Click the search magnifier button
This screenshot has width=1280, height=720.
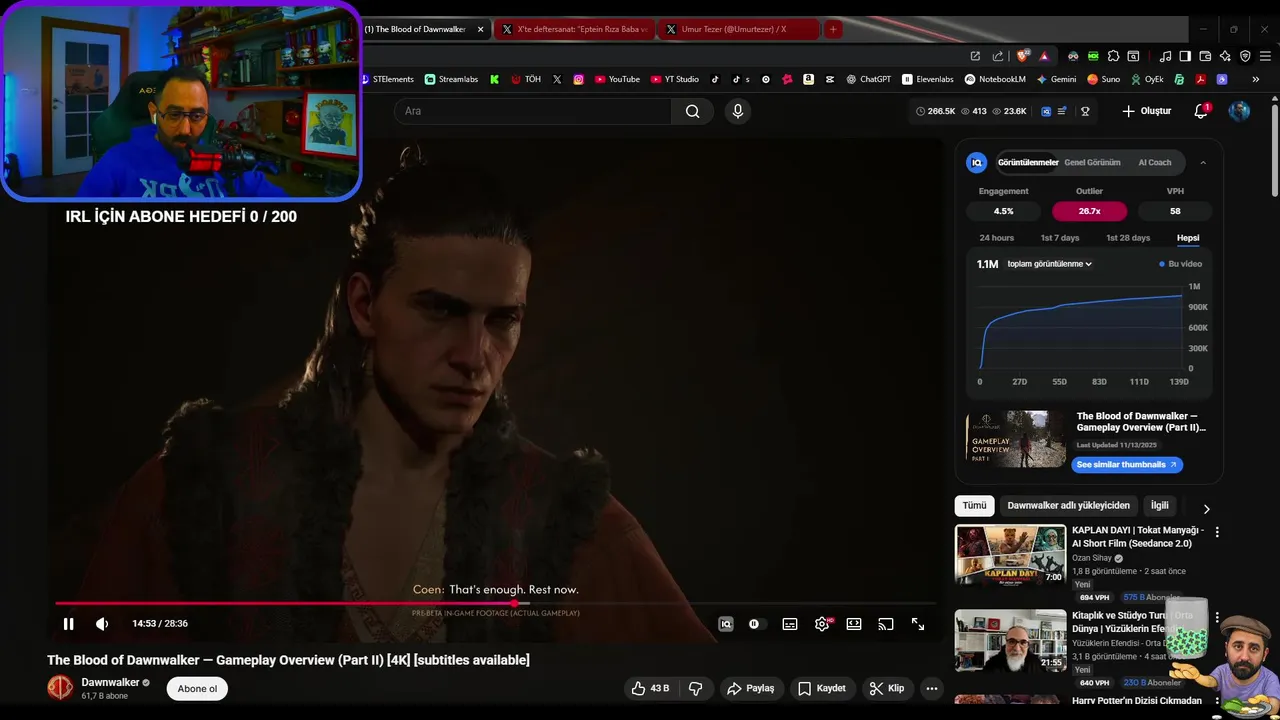pos(692,111)
